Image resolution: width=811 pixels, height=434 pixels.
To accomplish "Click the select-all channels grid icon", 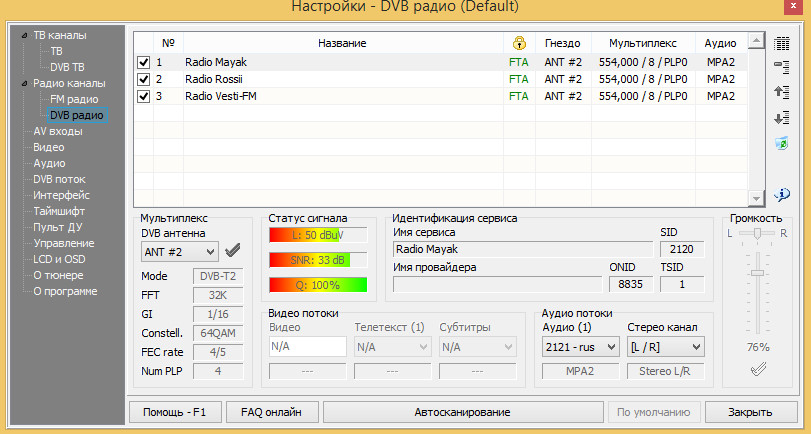I will click(x=782, y=43).
